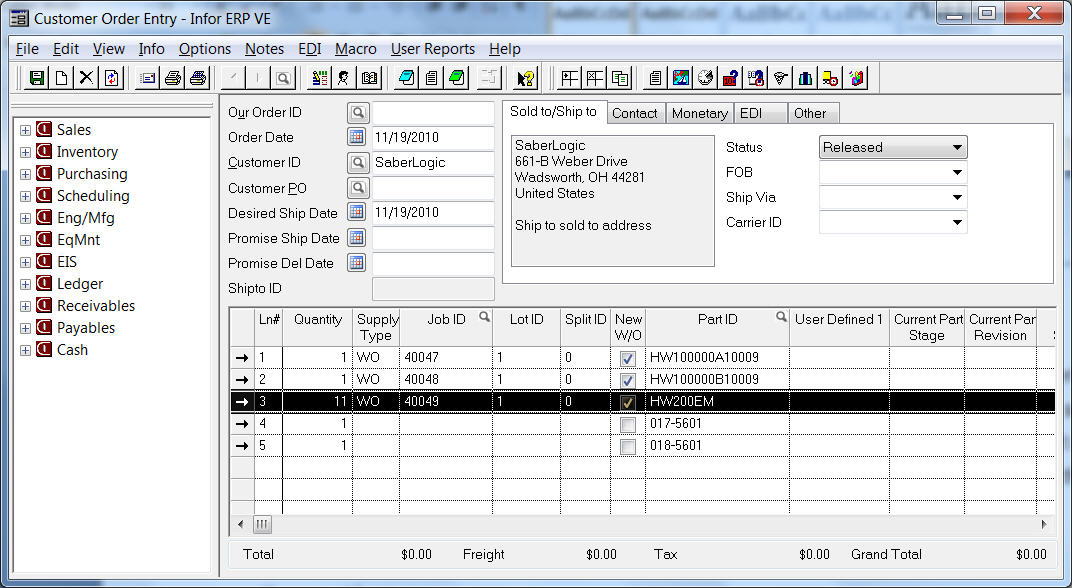Open the File menu
This screenshot has width=1072, height=588.
point(27,49)
